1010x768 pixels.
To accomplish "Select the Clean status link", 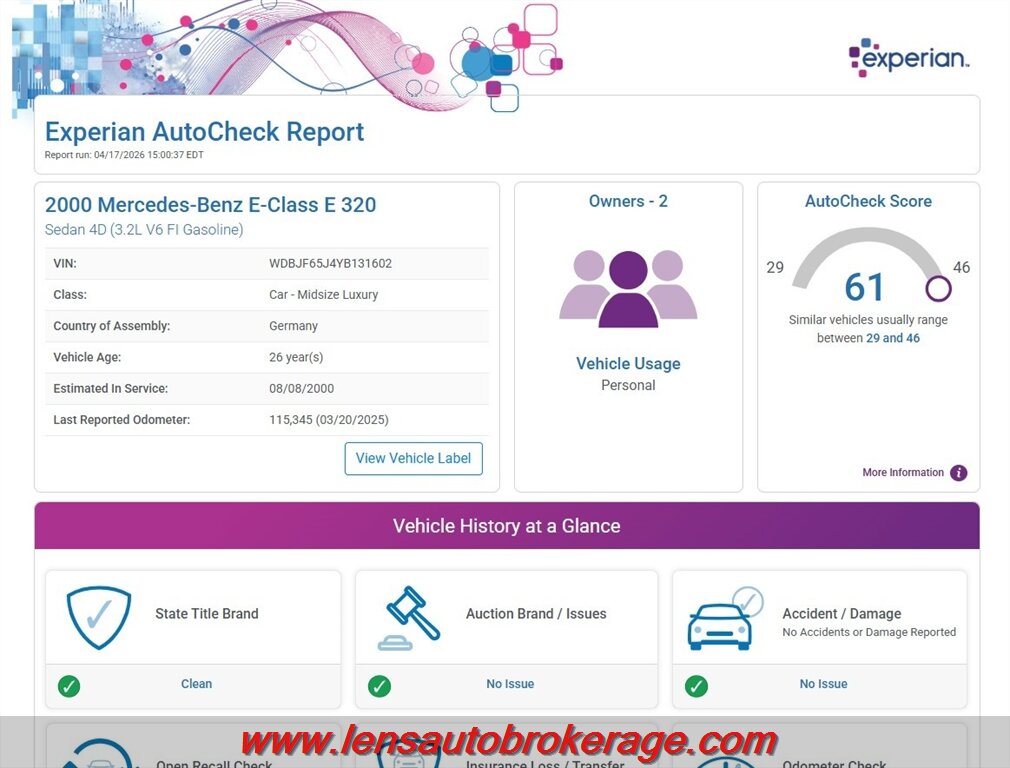I will click(196, 684).
